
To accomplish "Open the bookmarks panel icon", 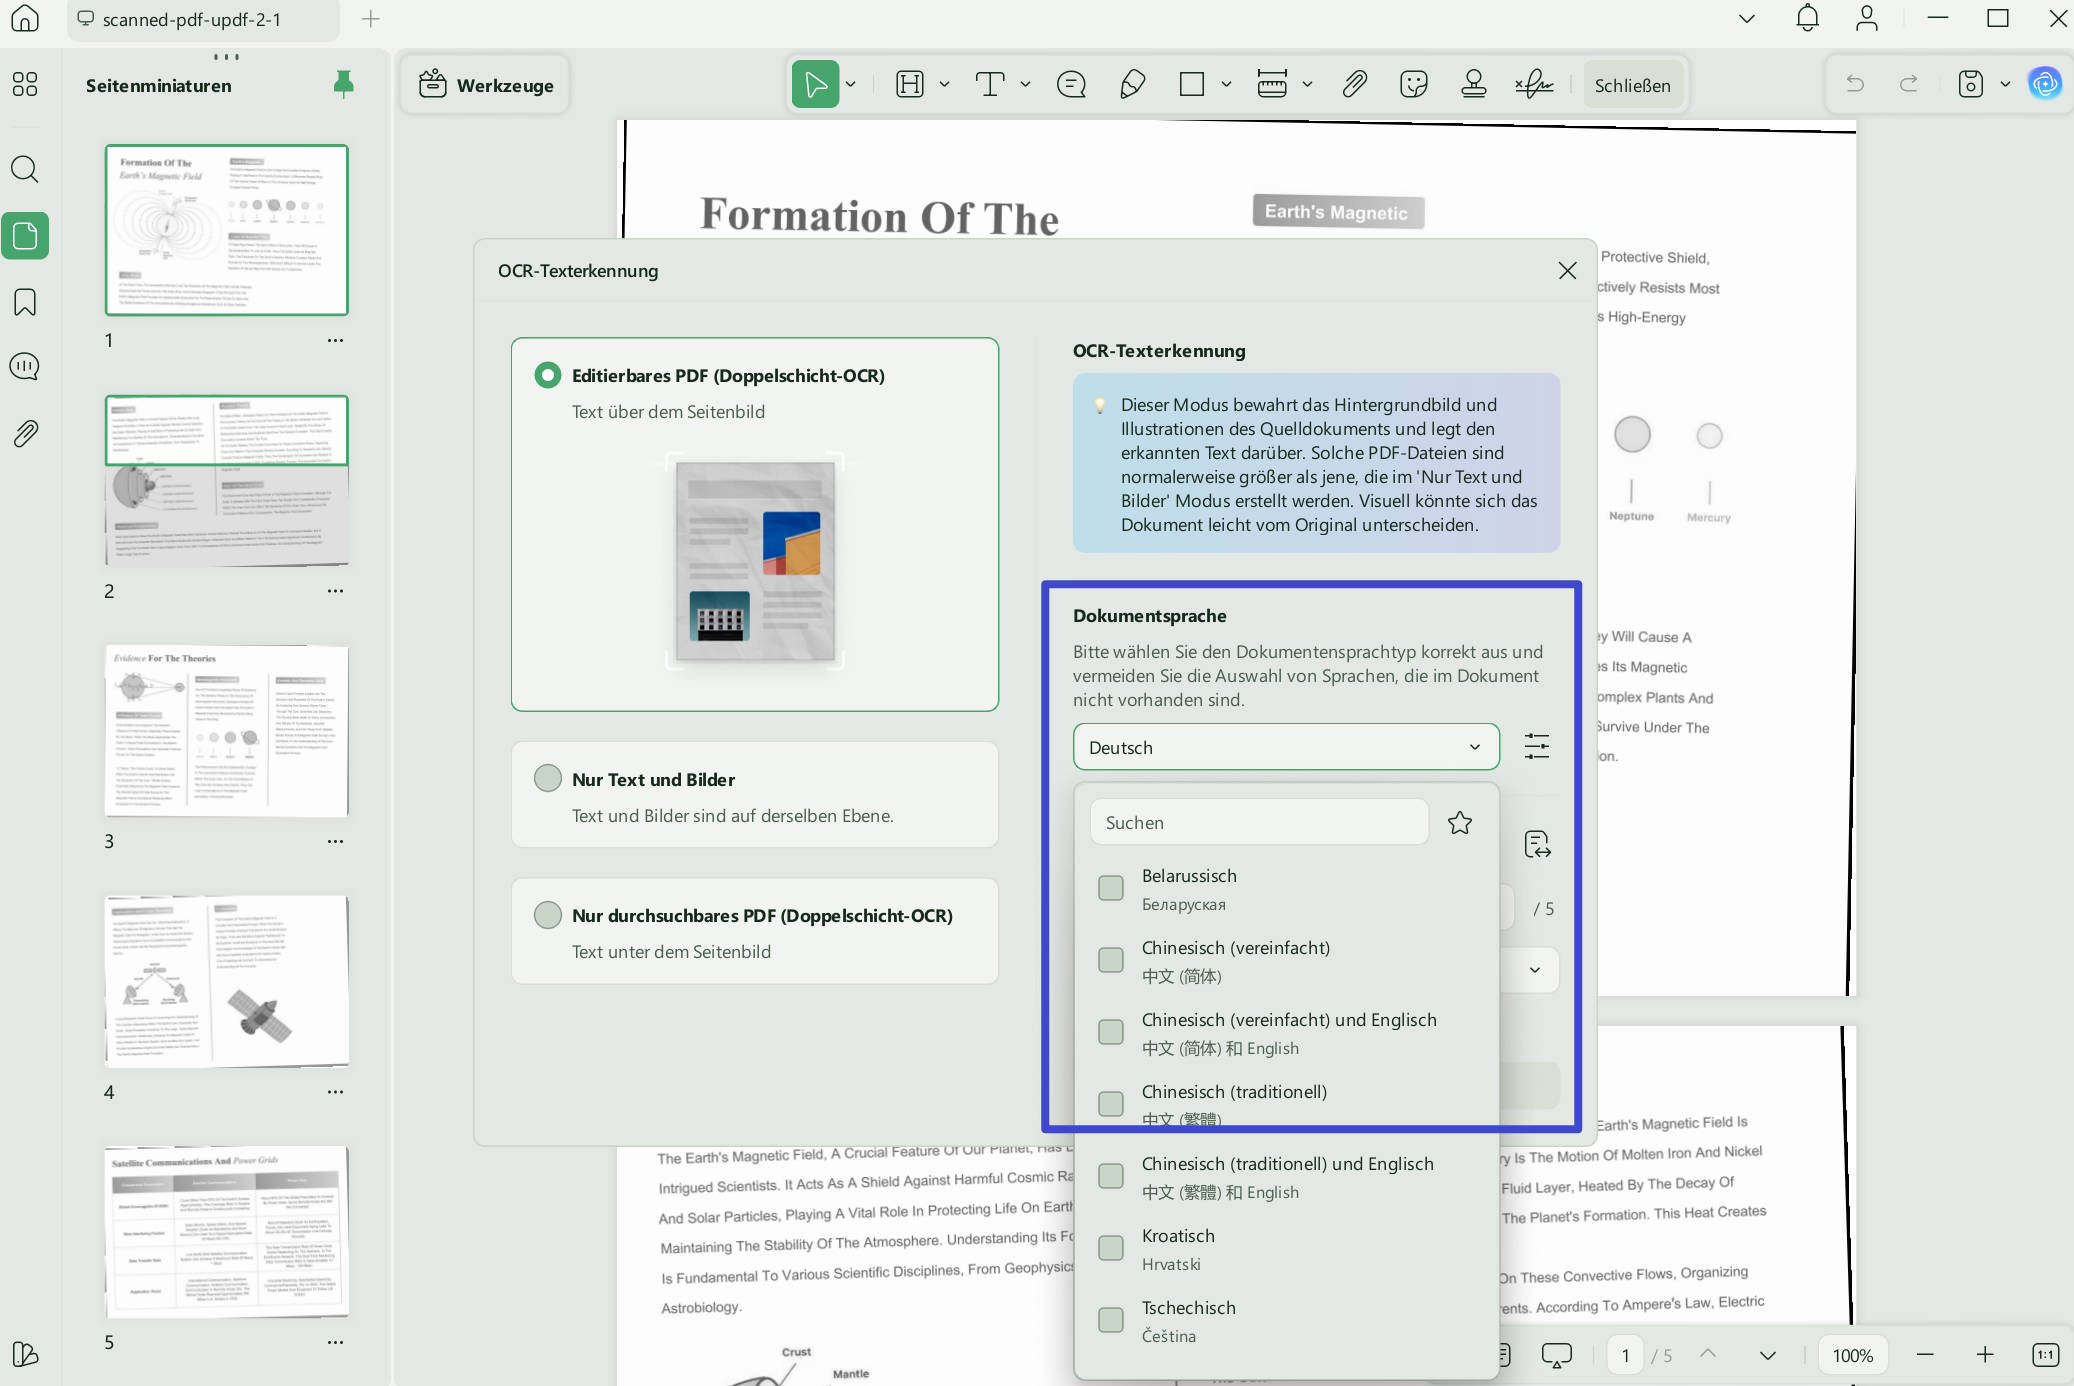I will (x=24, y=302).
